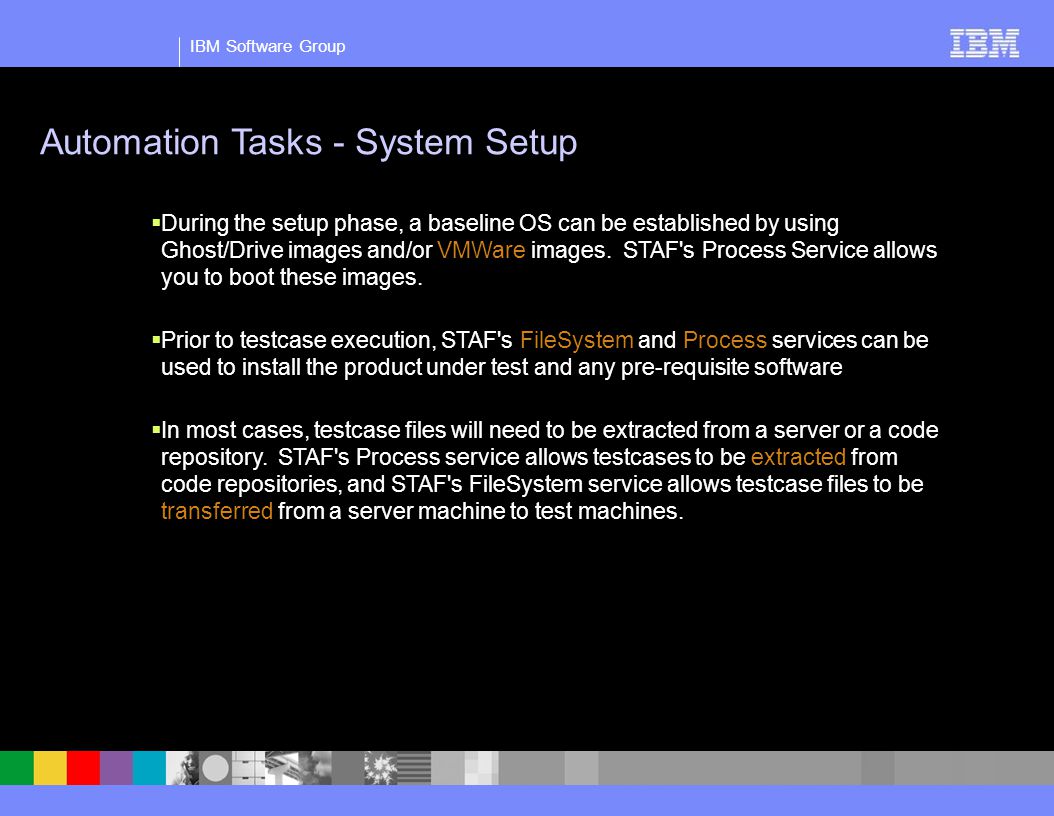The image size is (1054, 816).
Task: Click the purple square in footer strip
Action: pos(116,768)
